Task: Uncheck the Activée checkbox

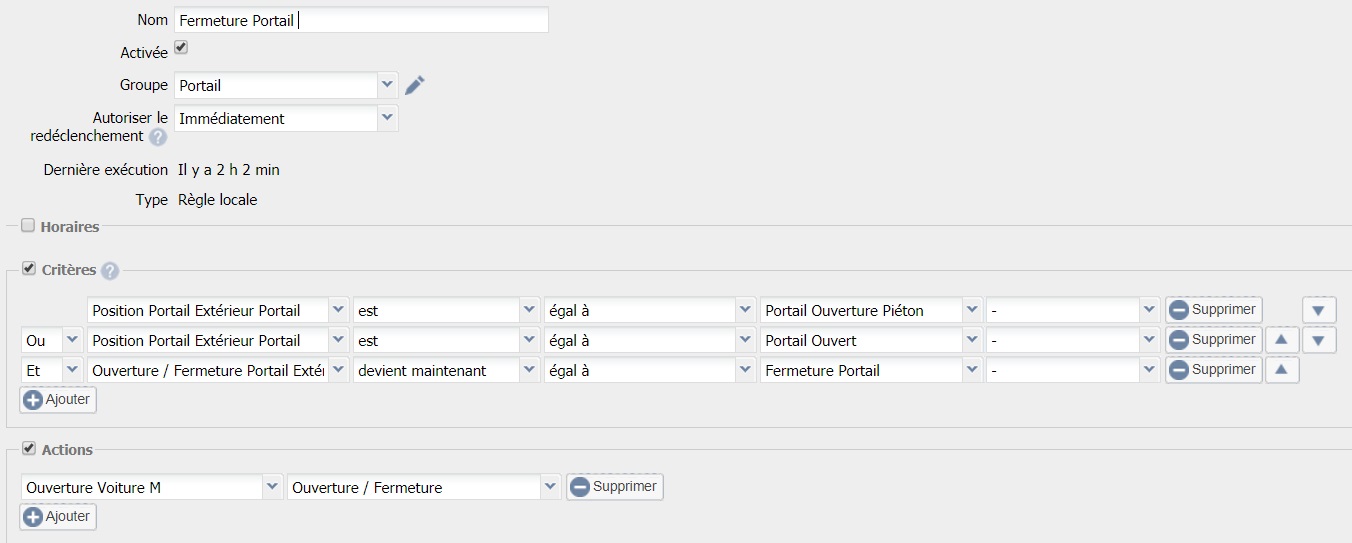Action: [181, 47]
